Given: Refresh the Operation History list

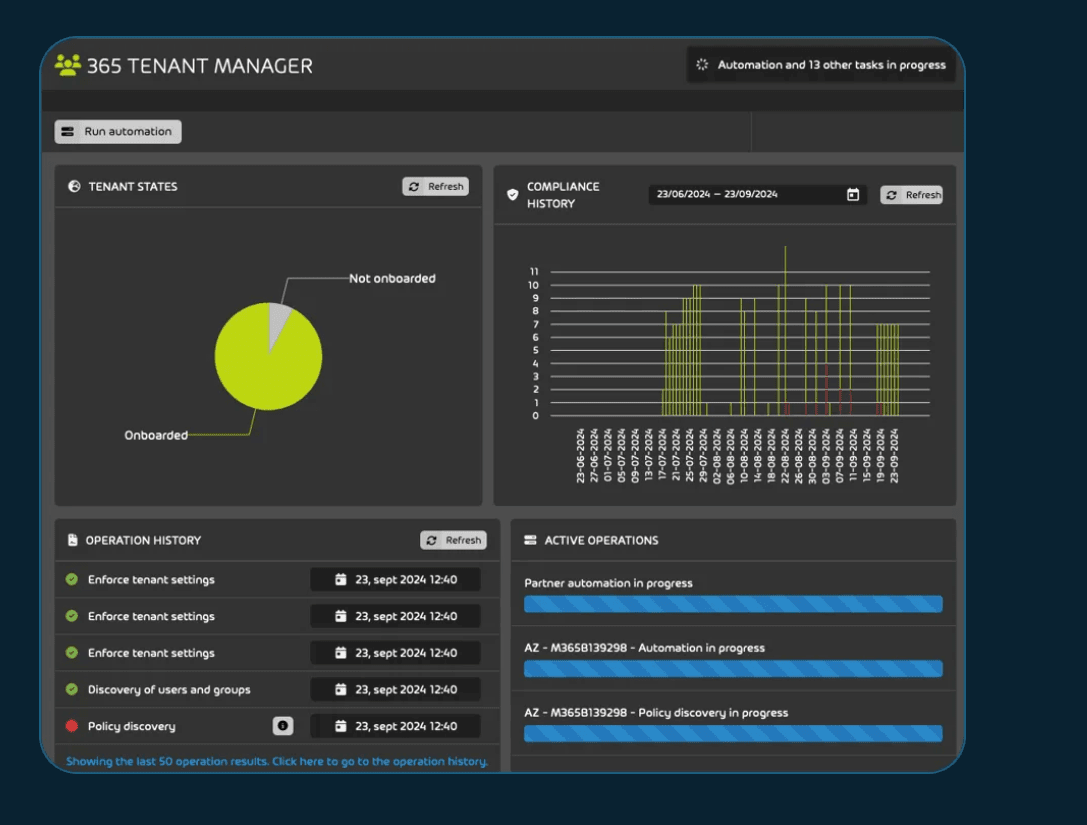Looking at the screenshot, I should (x=453, y=540).
